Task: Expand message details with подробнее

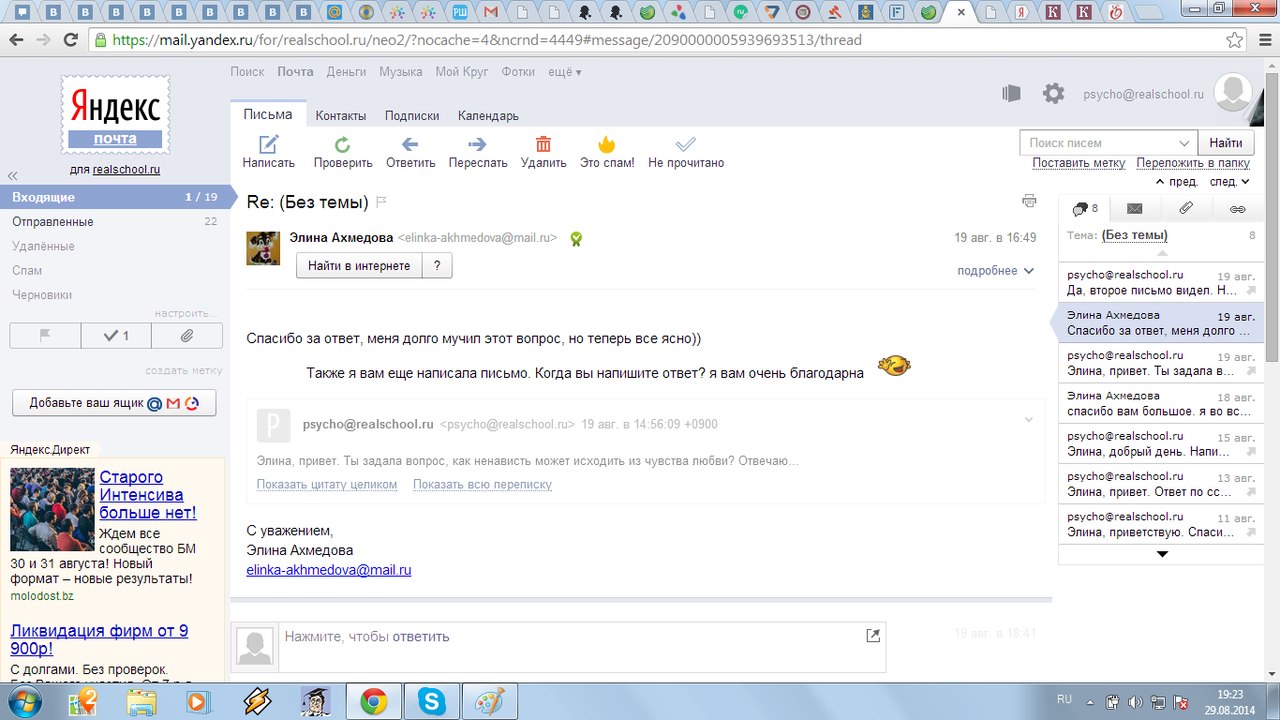Action: 995,271
